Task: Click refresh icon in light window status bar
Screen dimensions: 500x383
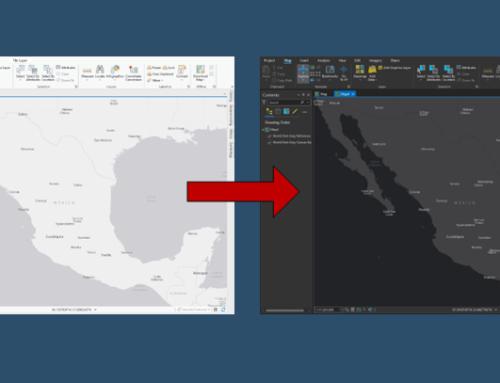Action: (x=223, y=310)
